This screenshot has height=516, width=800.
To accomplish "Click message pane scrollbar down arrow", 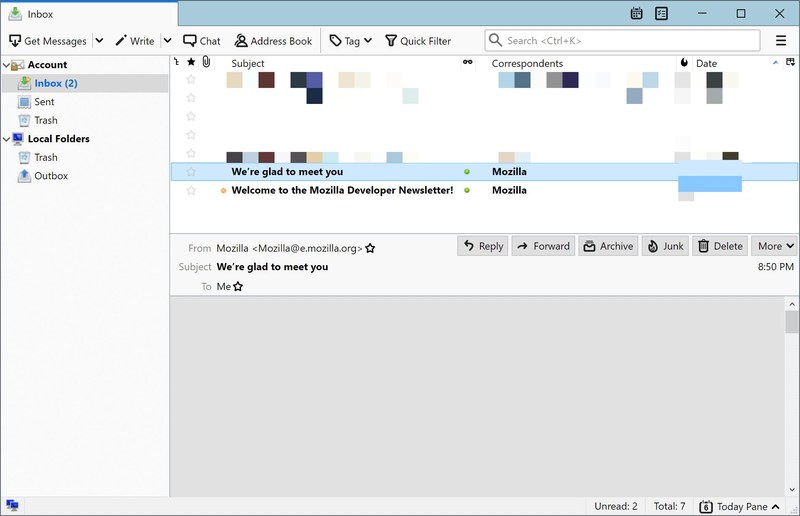I will 792,489.
